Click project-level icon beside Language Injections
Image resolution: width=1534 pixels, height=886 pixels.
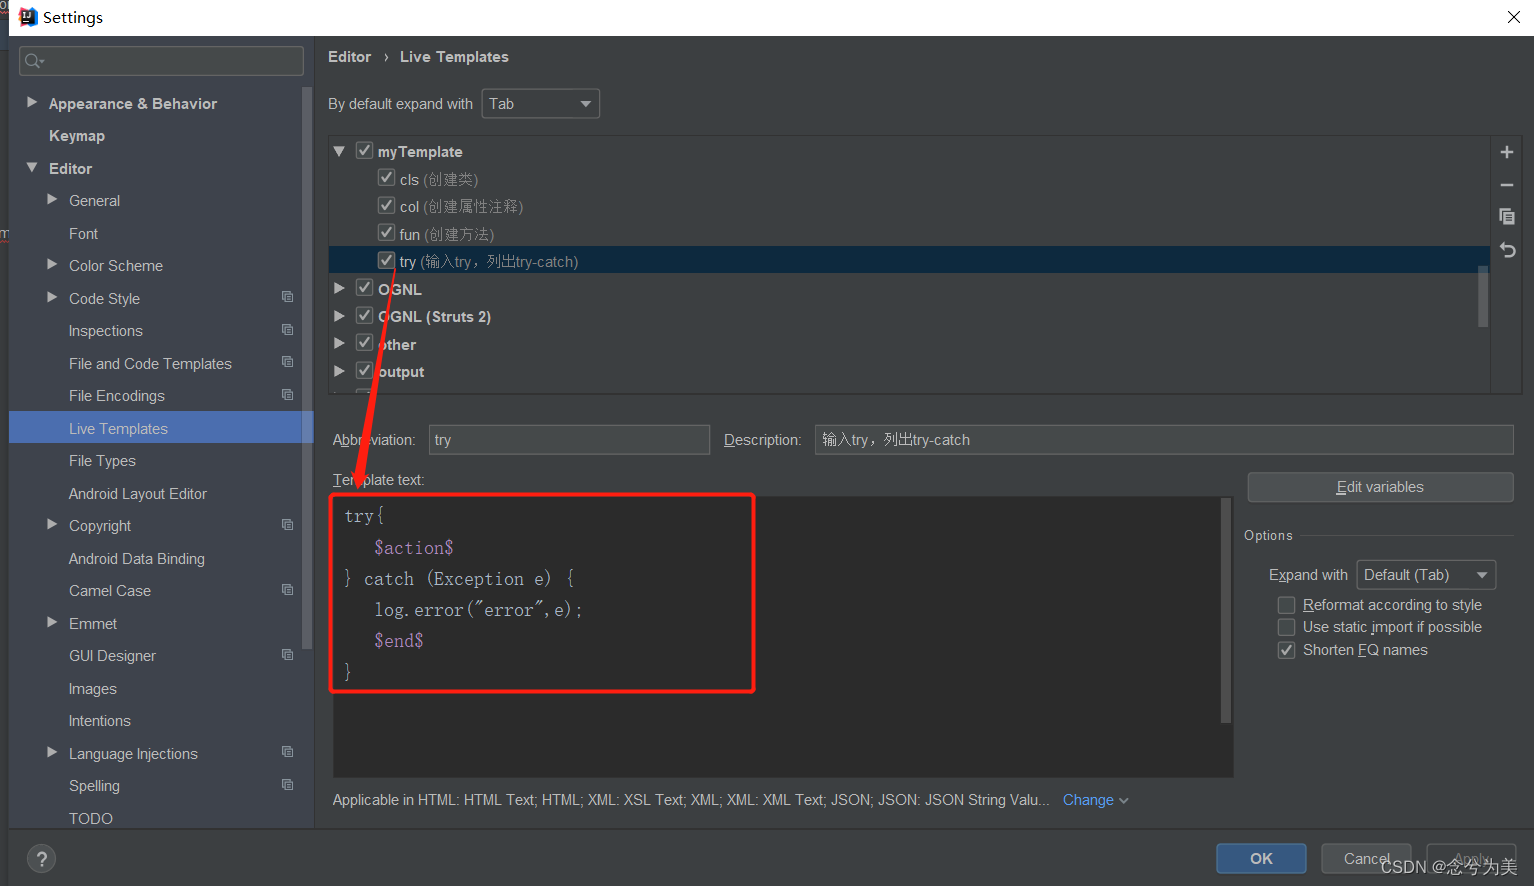287,752
